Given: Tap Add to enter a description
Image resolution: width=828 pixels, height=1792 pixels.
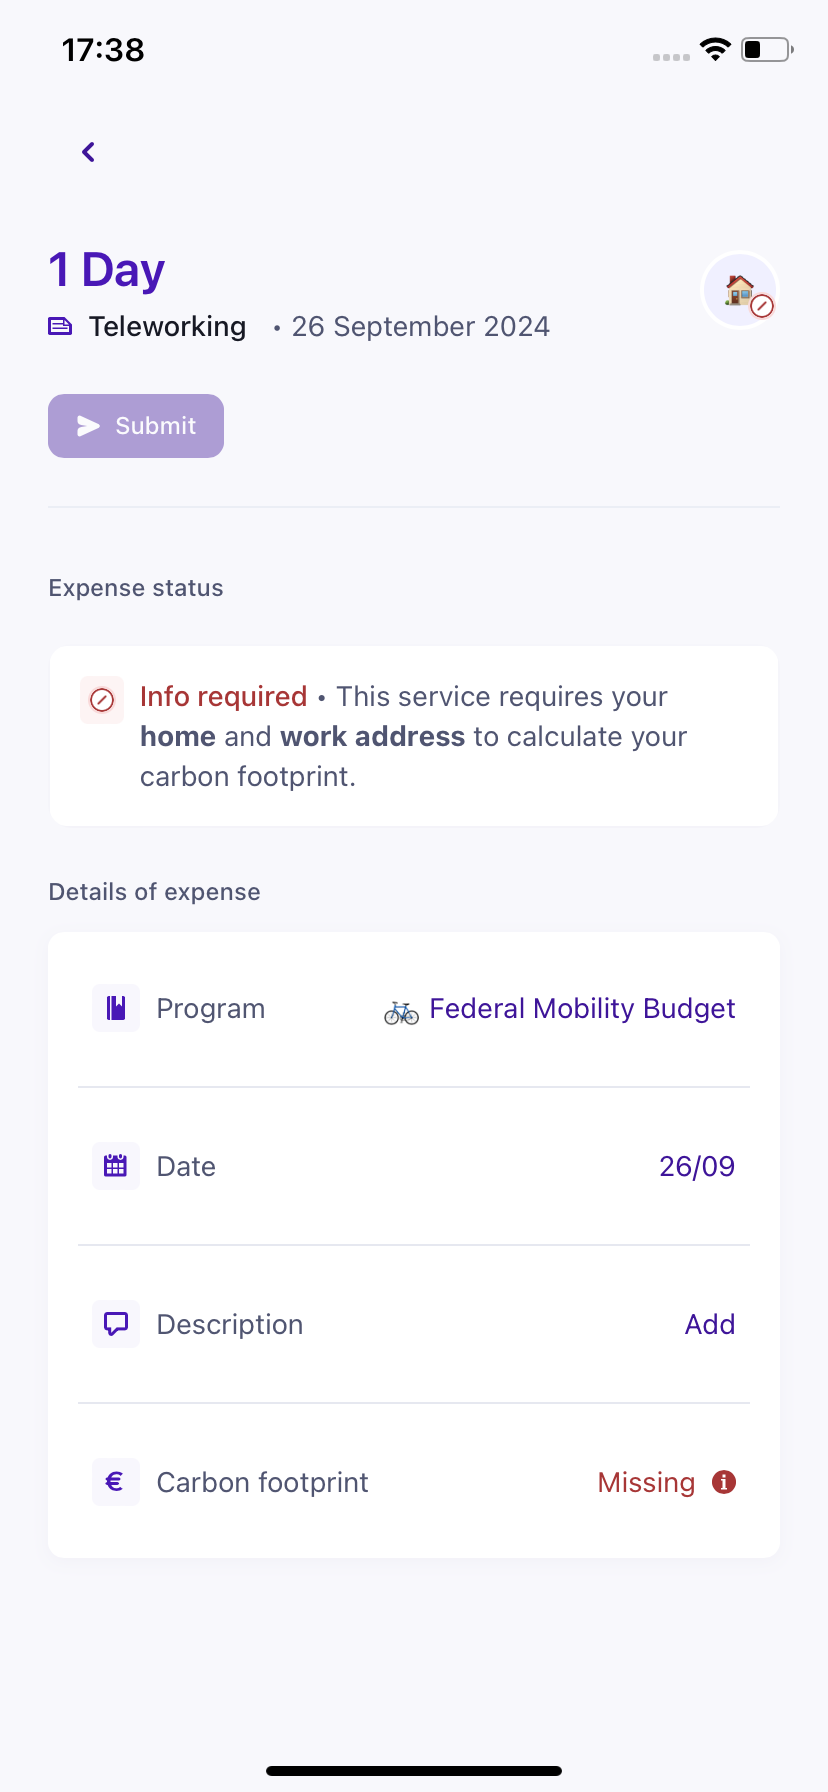Looking at the screenshot, I should click(710, 1324).
